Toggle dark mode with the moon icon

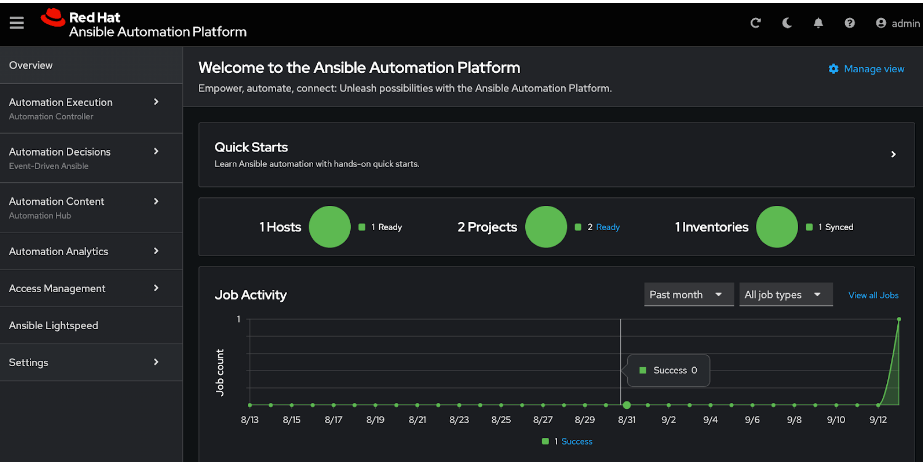click(x=786, y=23)
